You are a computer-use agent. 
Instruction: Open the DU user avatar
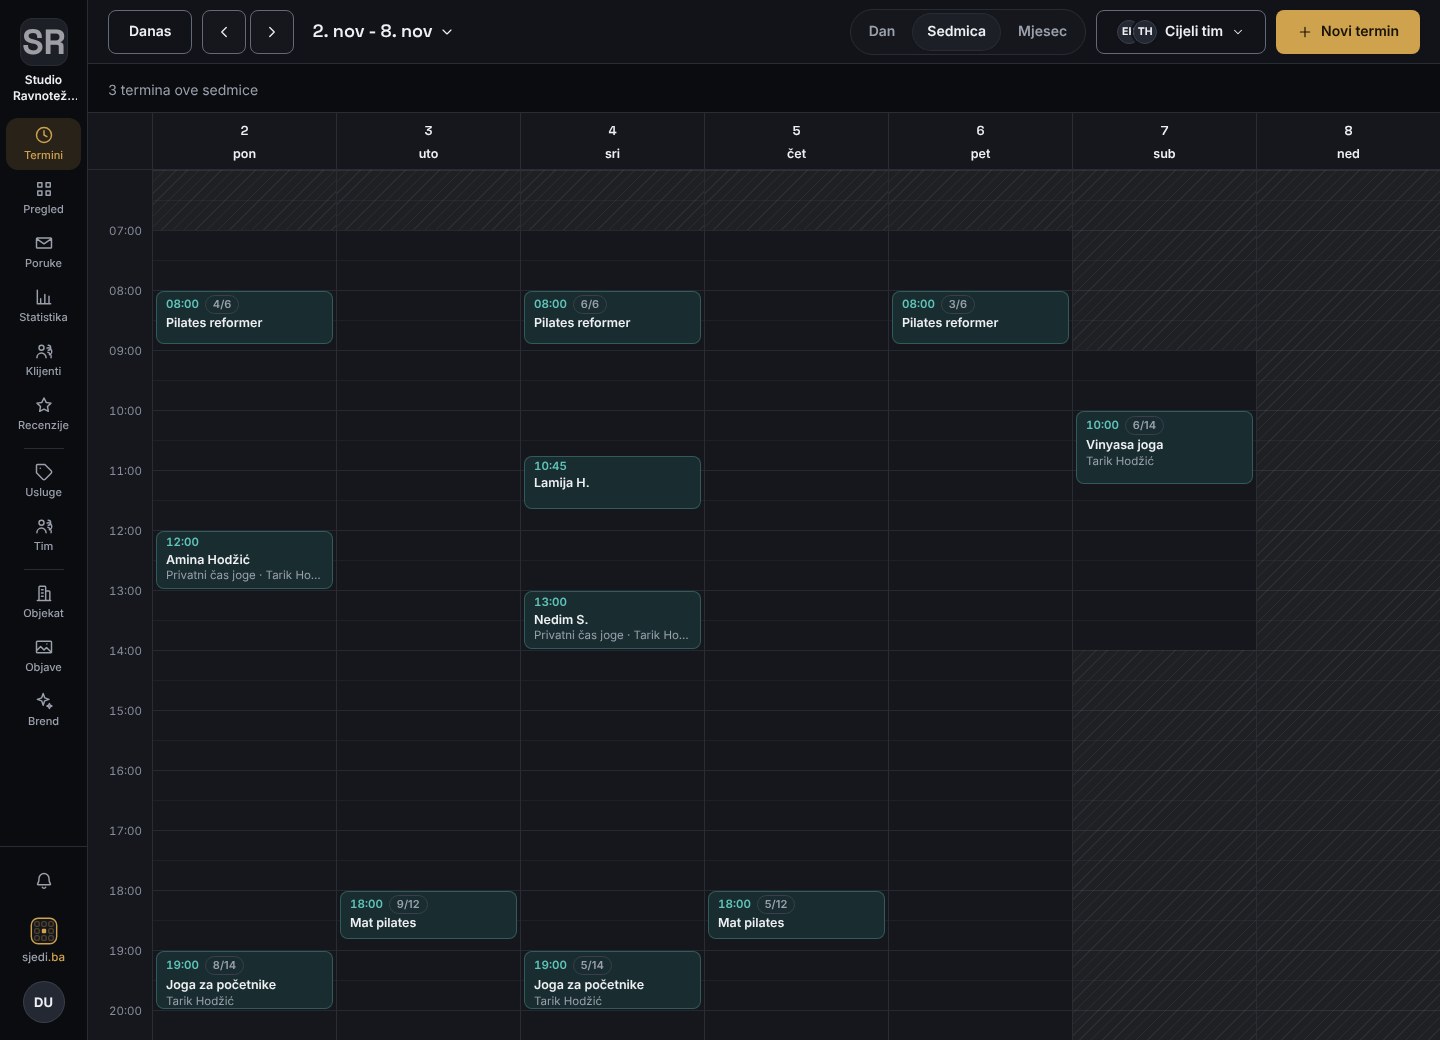[x=44, y=1002]
